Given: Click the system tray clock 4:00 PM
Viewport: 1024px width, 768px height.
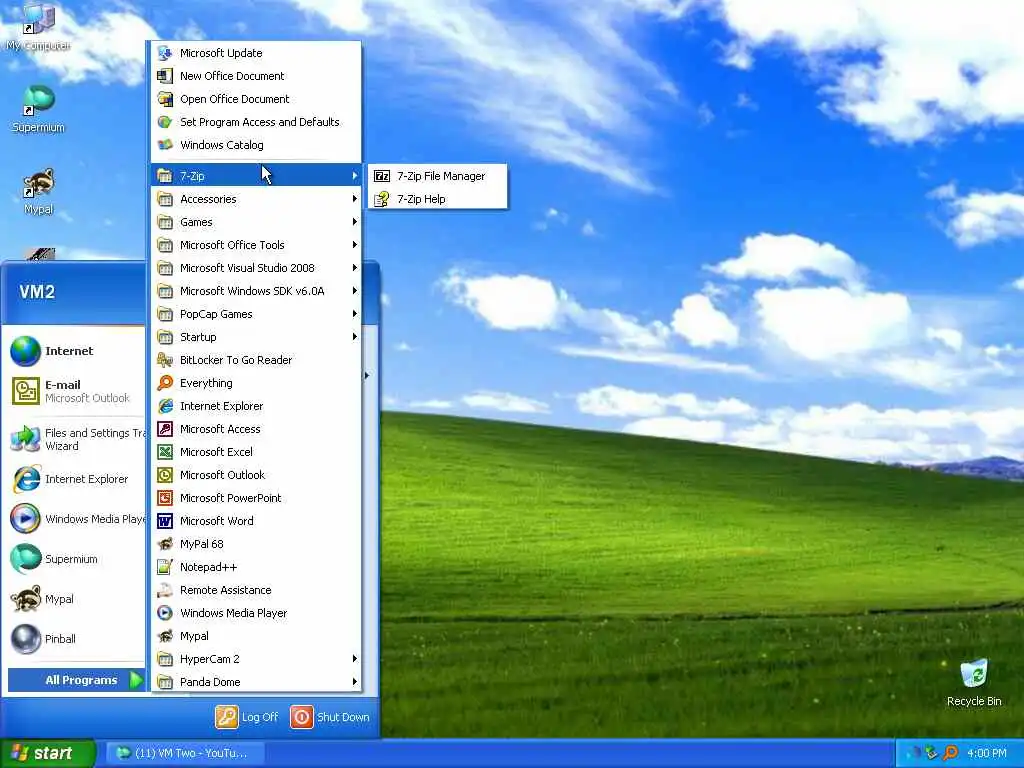Looking at the screenshot, I should (x=987, y=753).
